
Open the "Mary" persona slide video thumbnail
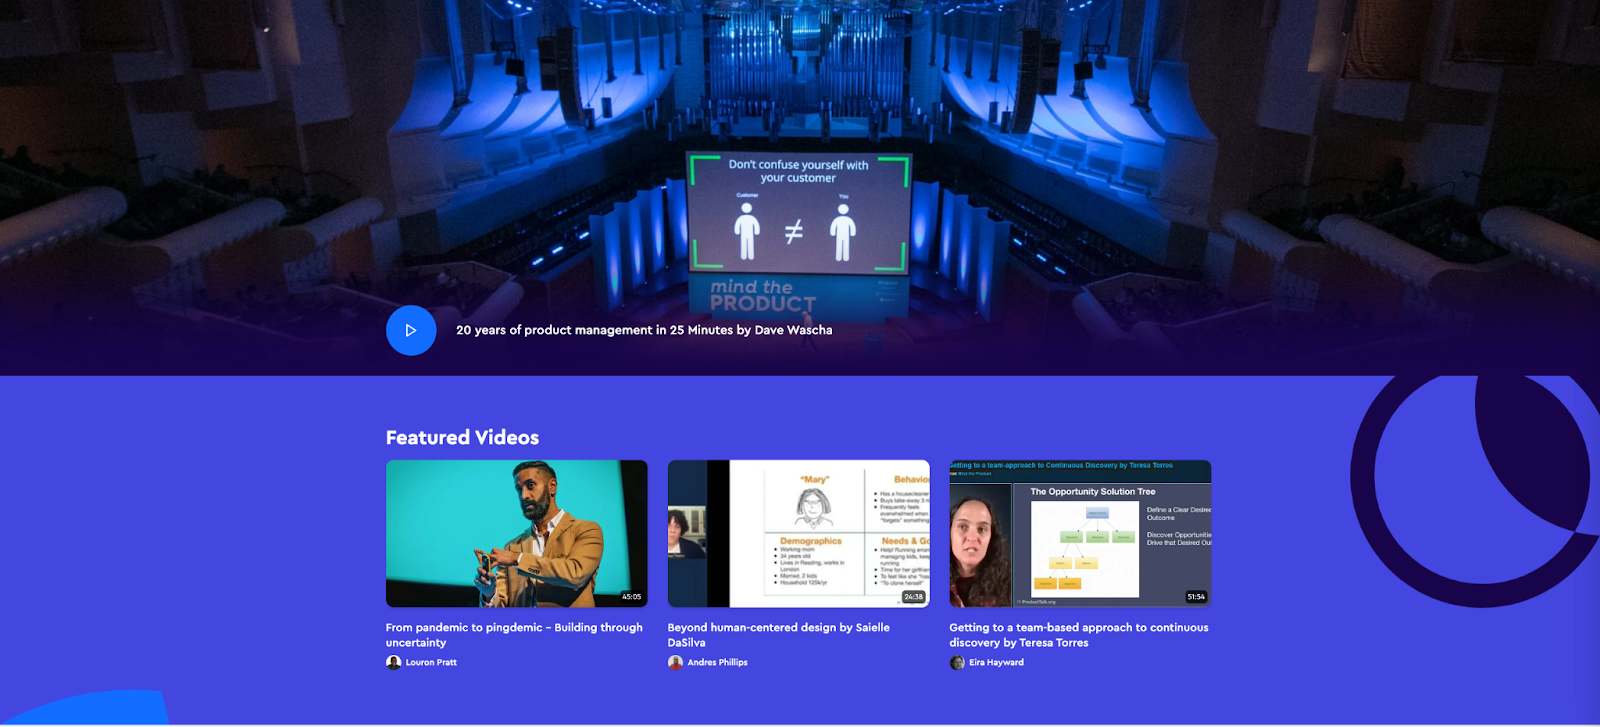[x=798, y=533]
